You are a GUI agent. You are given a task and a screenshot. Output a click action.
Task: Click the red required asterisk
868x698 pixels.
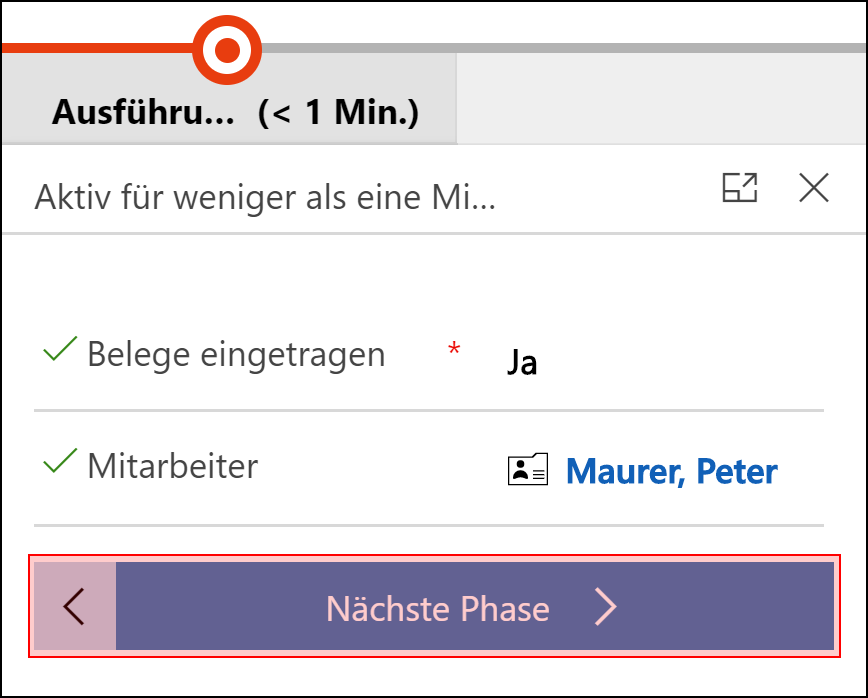454,349
